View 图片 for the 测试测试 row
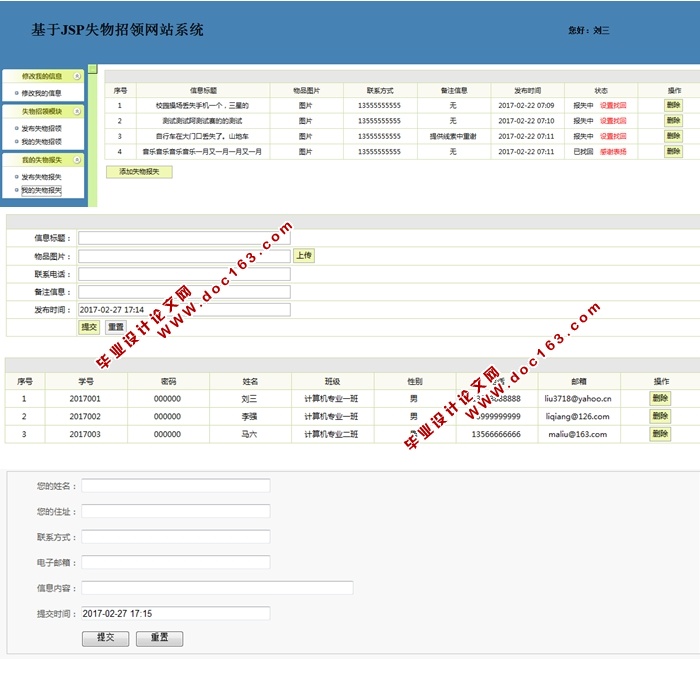The height and width of the screenshot is (677, 700). coord(305,121)
